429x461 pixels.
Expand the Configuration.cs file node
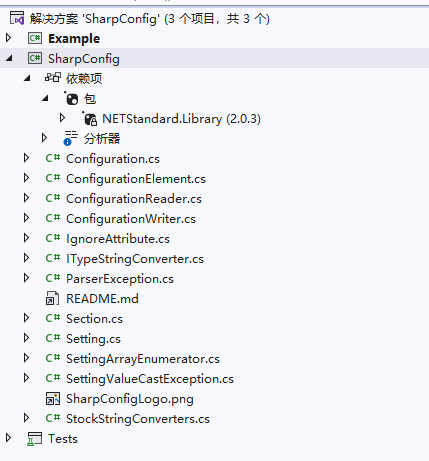[x=26, y=158]
